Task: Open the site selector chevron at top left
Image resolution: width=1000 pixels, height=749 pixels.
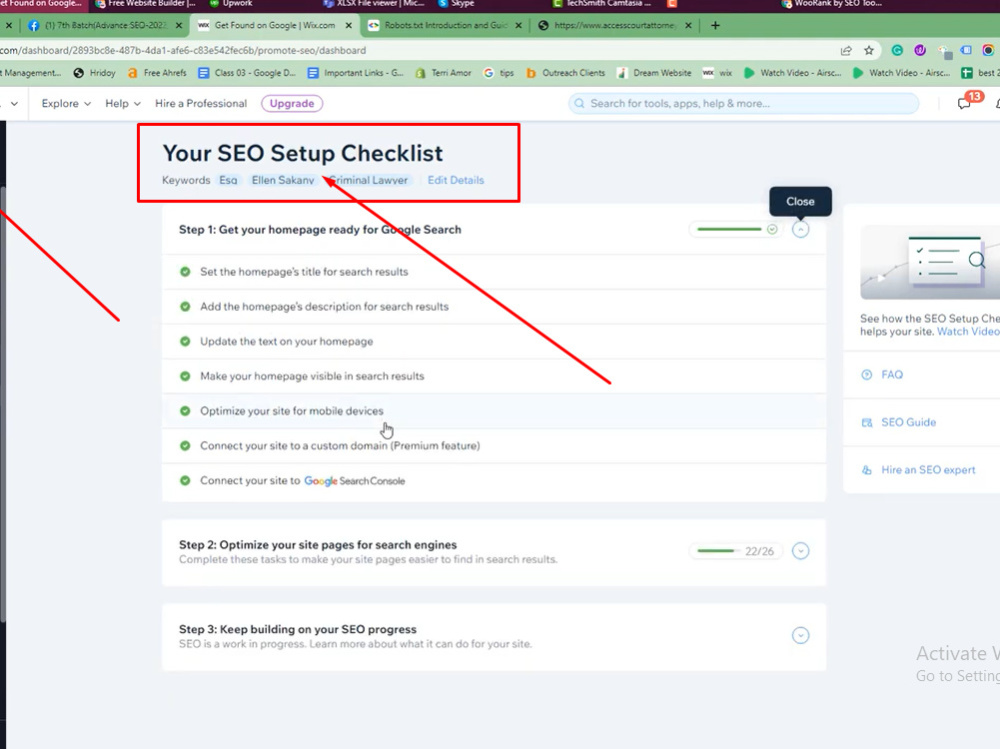Action: [x=14, y=103]
